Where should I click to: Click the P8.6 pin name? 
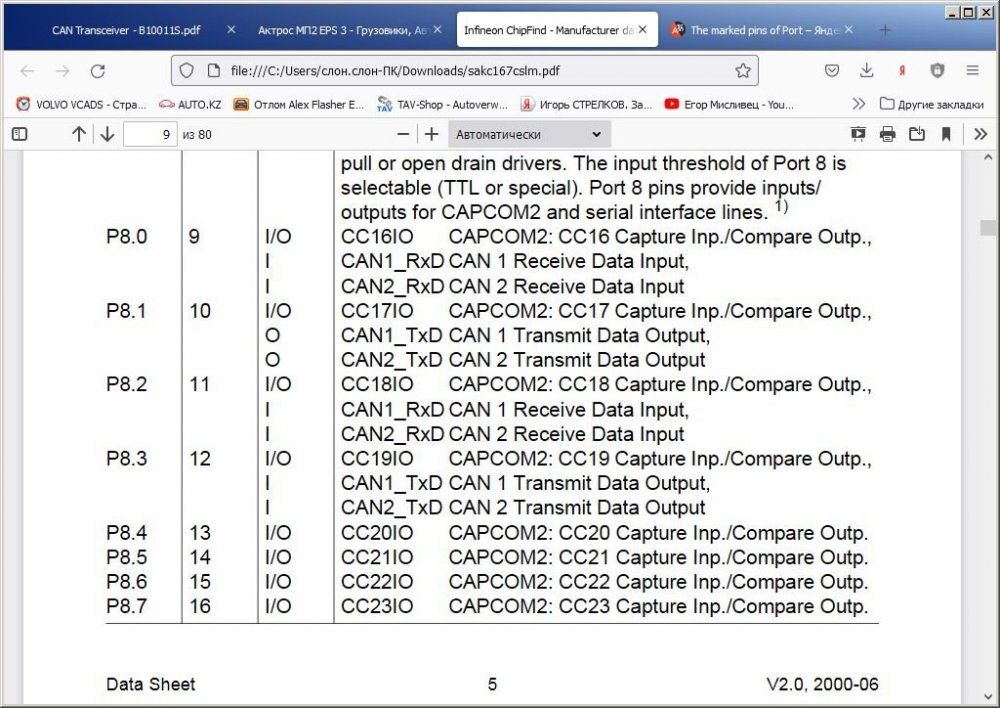click(x=126, y=581)
